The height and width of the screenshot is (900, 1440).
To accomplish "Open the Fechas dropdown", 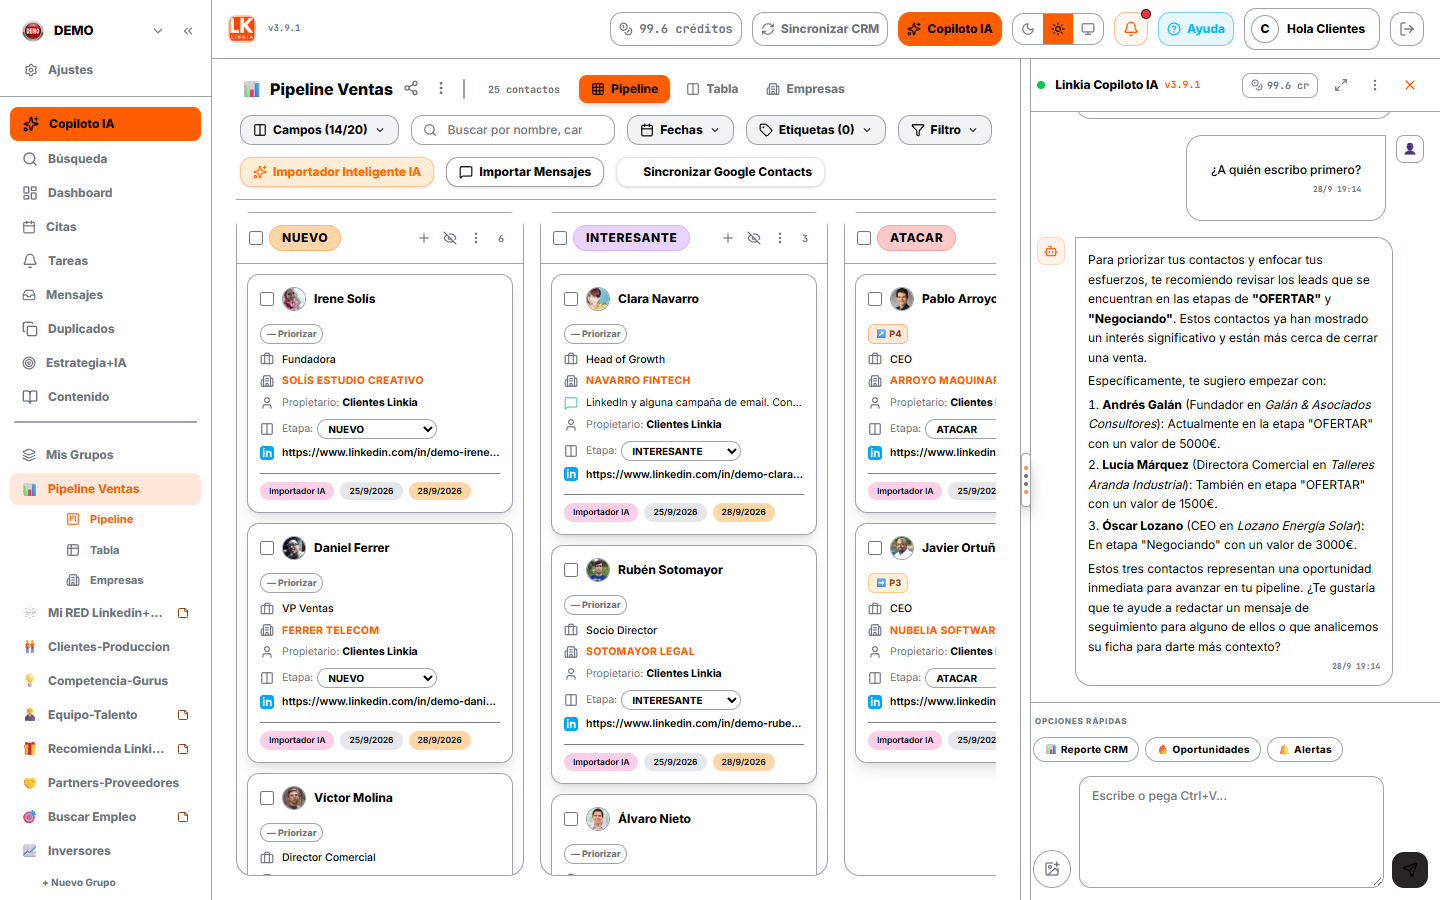I will (x=680, y=130).
